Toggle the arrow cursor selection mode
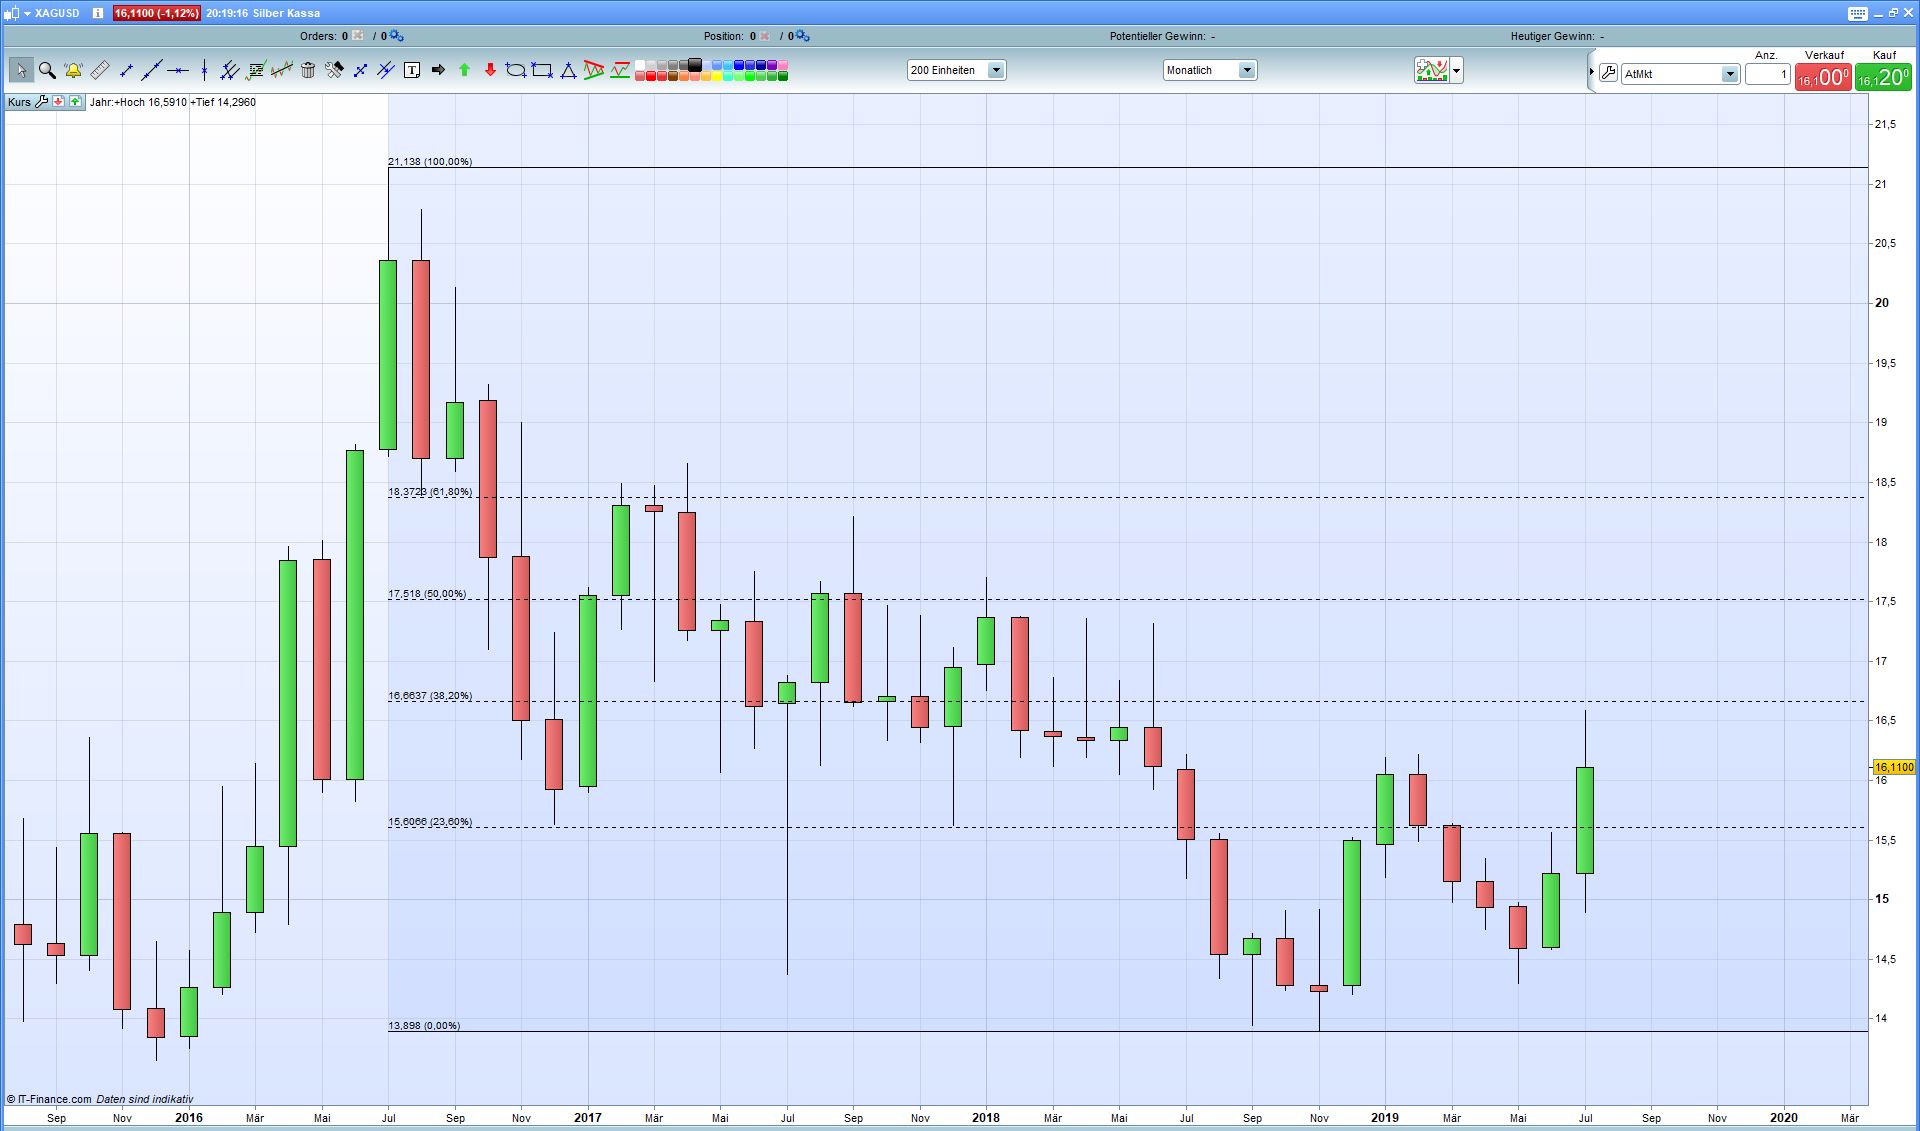Screen dimensions: 1920x1131 (x=21, y=70)
